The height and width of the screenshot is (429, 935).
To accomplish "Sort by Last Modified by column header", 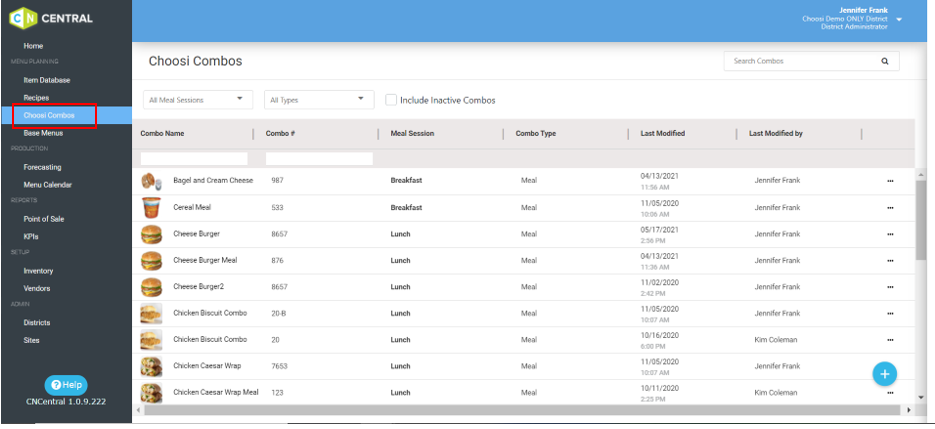I will [x=775, y=134].
